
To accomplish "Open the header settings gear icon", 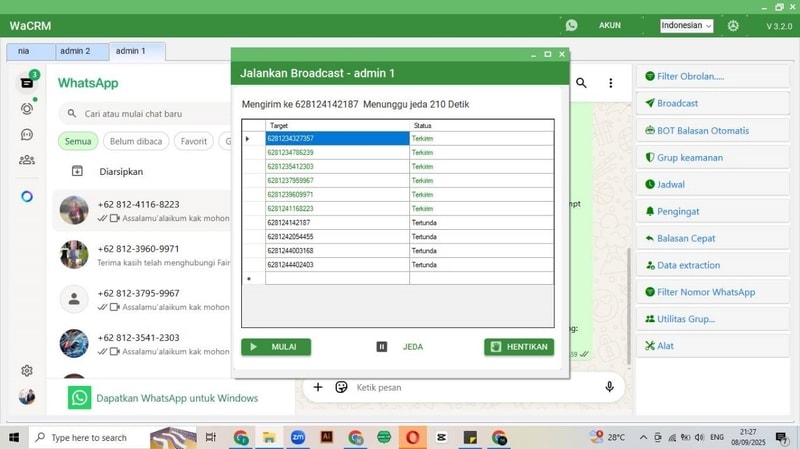I will coord(733,26).
